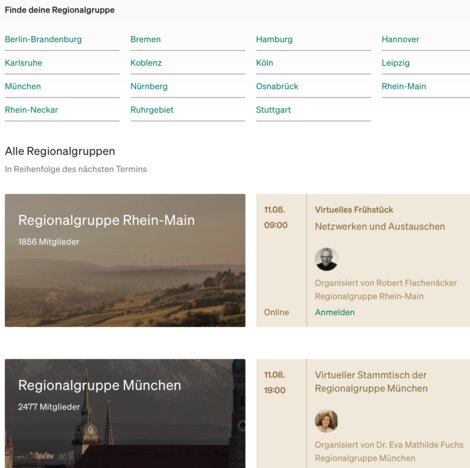Screen dimensions: 470x468
Task: Go to the Hannover regional group
Action: (400, 39)
